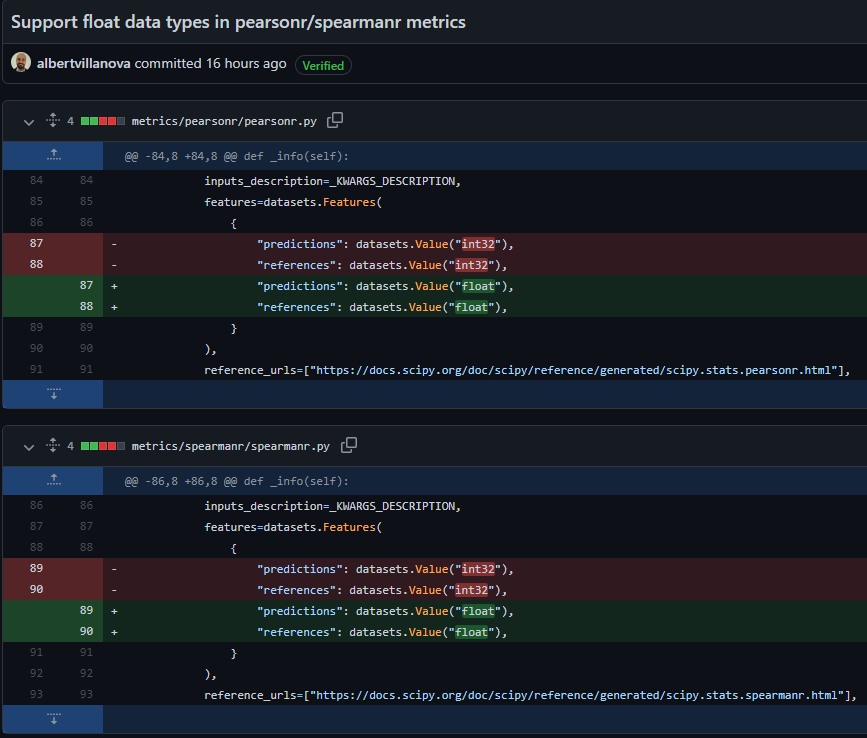Select added line 87 number in pearsonr.py
Viewport: 867px width, 738px height.
[86, 285]
